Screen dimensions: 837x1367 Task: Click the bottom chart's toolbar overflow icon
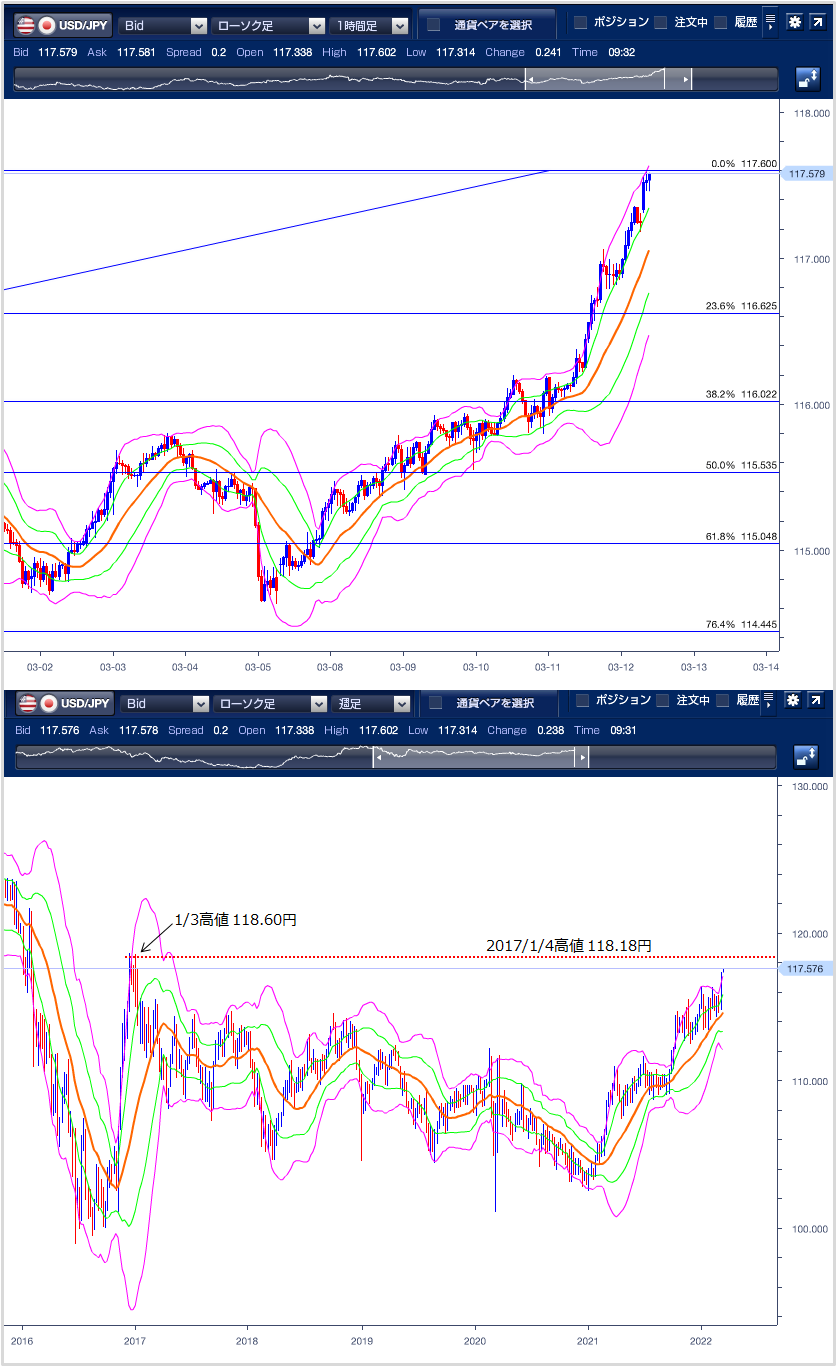(x=769, y=701)
